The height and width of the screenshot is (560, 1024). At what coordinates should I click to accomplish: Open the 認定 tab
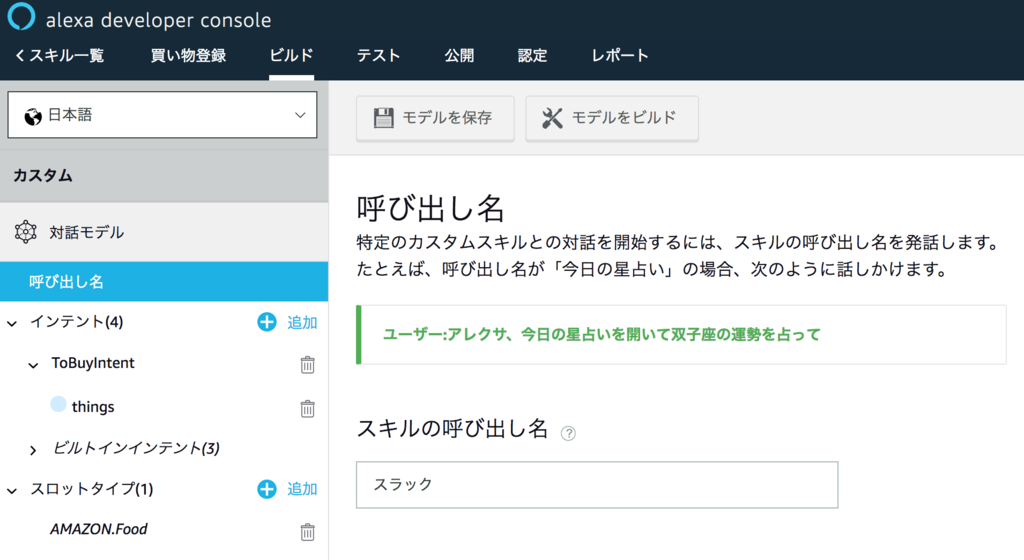(532, 56)
